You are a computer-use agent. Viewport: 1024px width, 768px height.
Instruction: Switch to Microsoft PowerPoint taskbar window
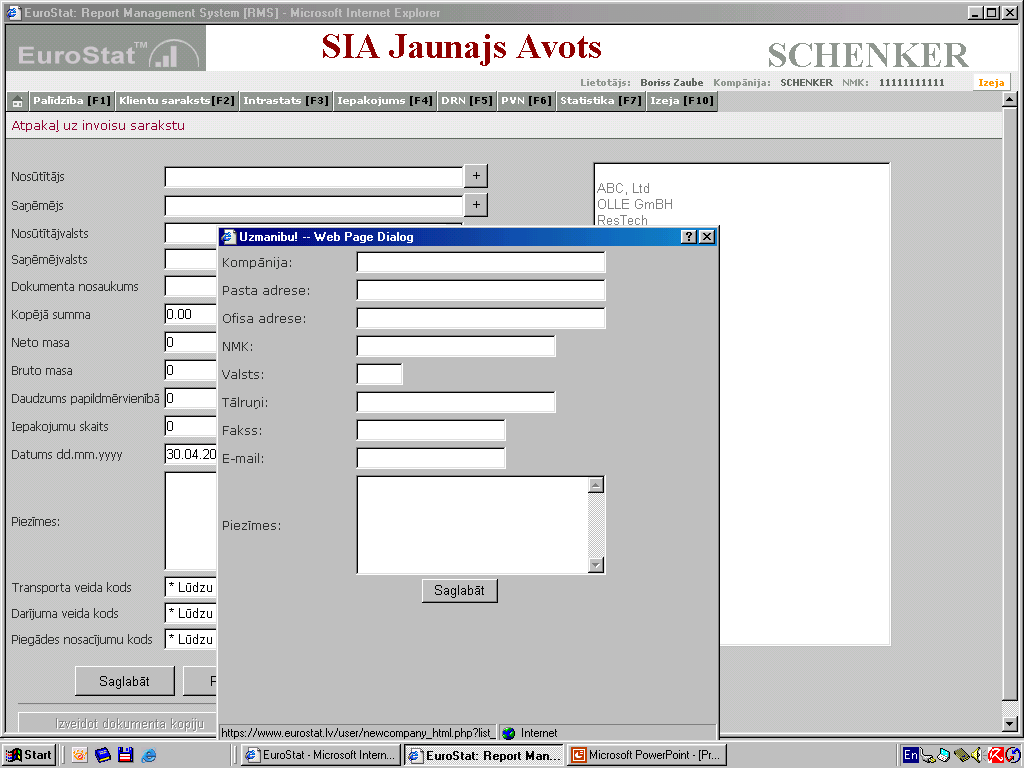pyautogui.click(x=647, y=755)
